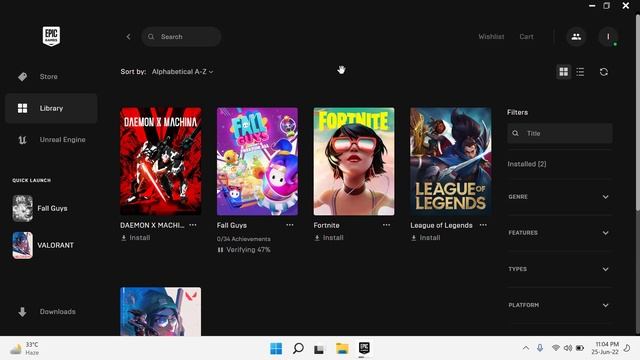The width and height of the screenshot is (640, 360).
Task: Click Epic Games Launcher taskbar icon
Action: 364,348
